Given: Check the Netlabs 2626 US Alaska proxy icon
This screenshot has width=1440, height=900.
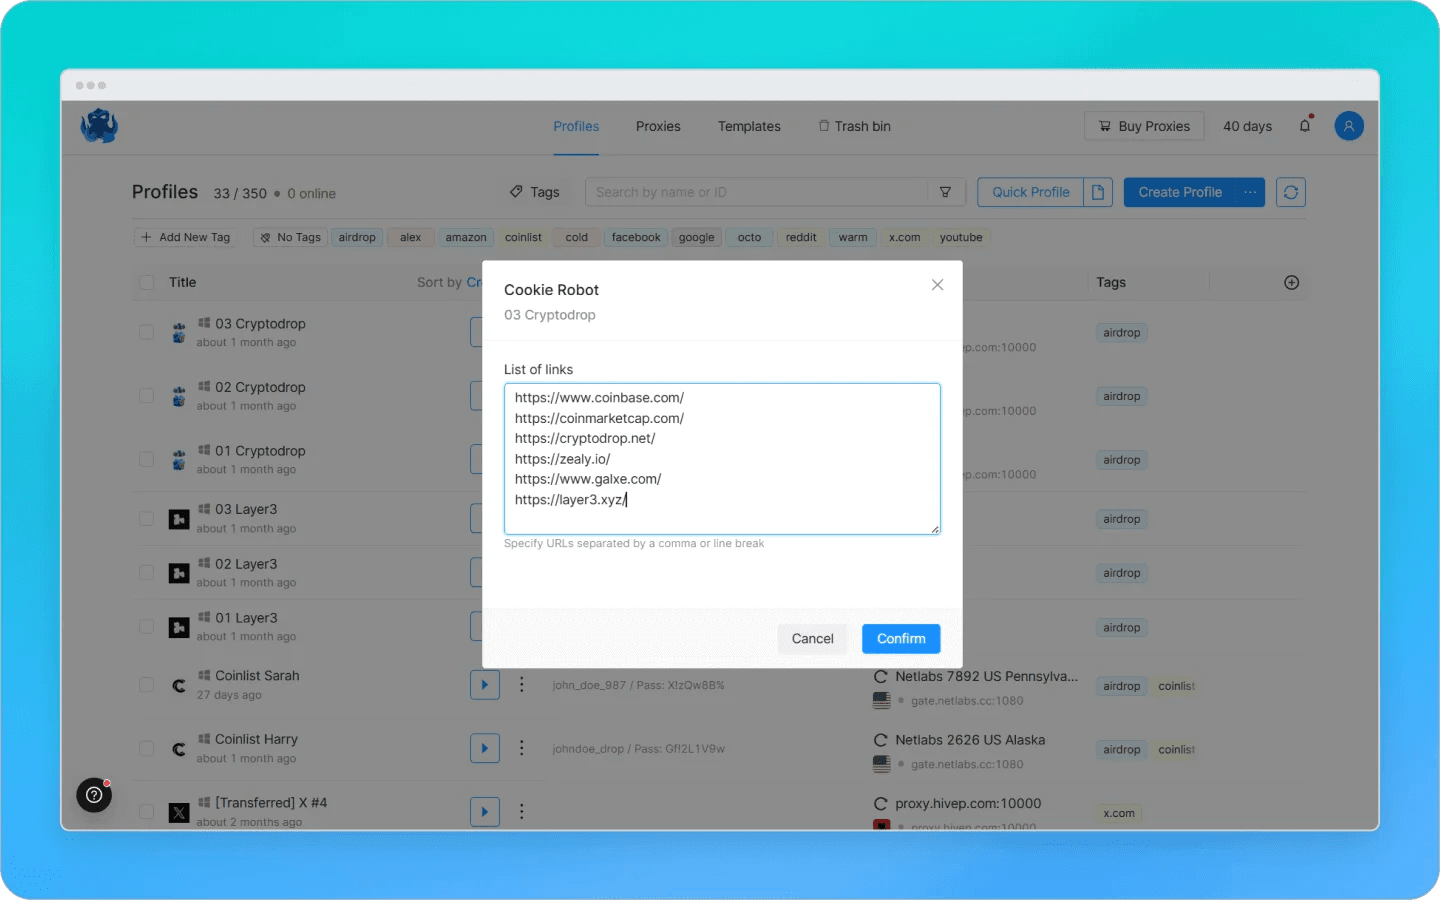Looking at the screenshot, I should [x=881, y=740].
